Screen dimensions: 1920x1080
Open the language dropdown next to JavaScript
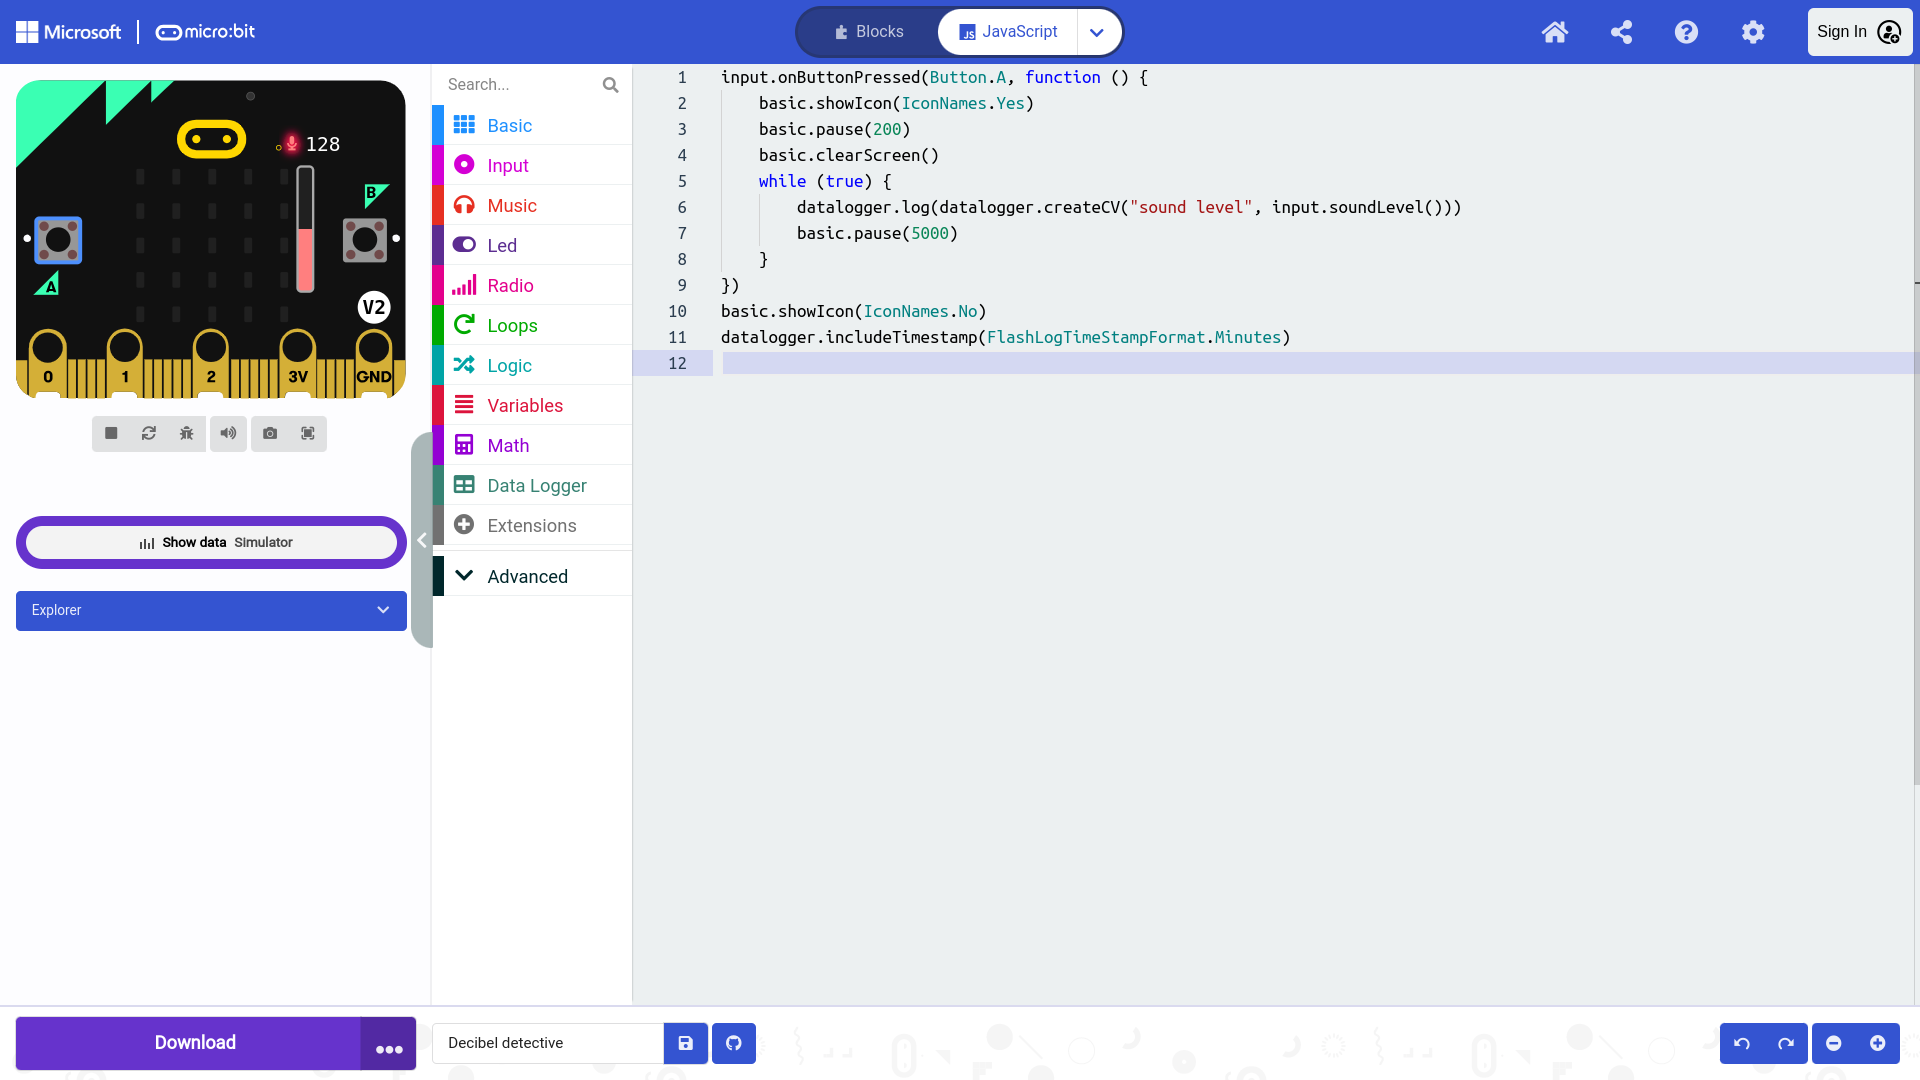coord(1097,32)
